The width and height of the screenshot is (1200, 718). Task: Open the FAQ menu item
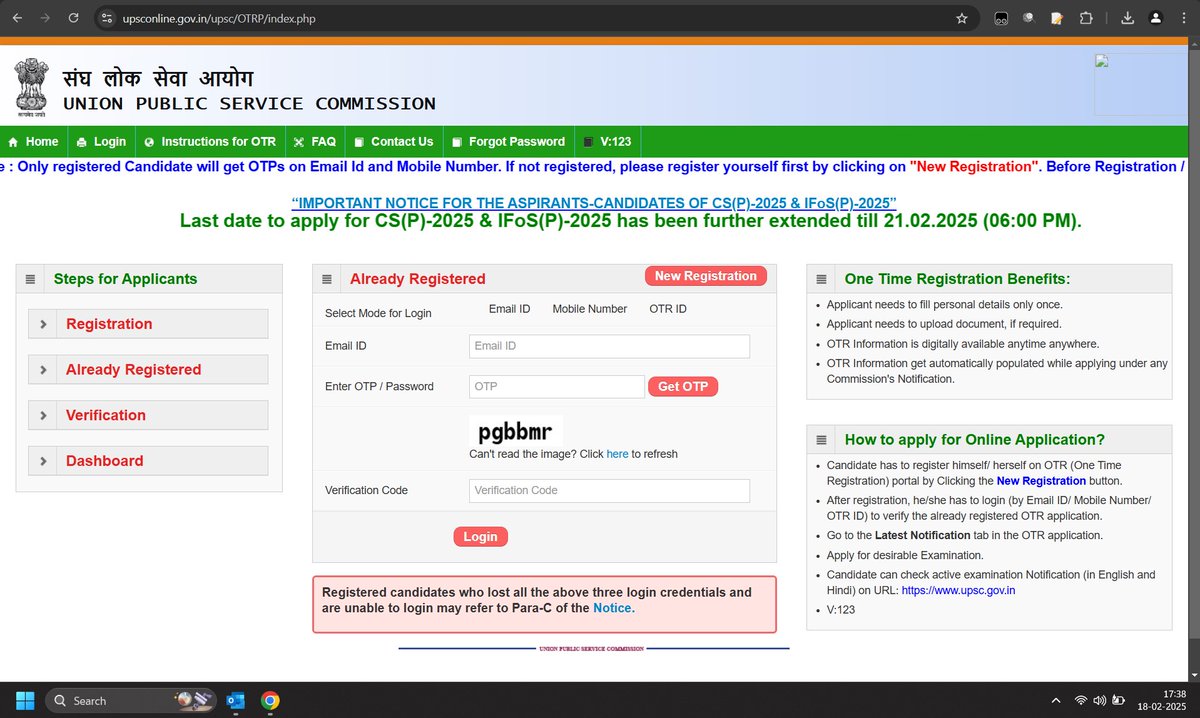(315, 142)
